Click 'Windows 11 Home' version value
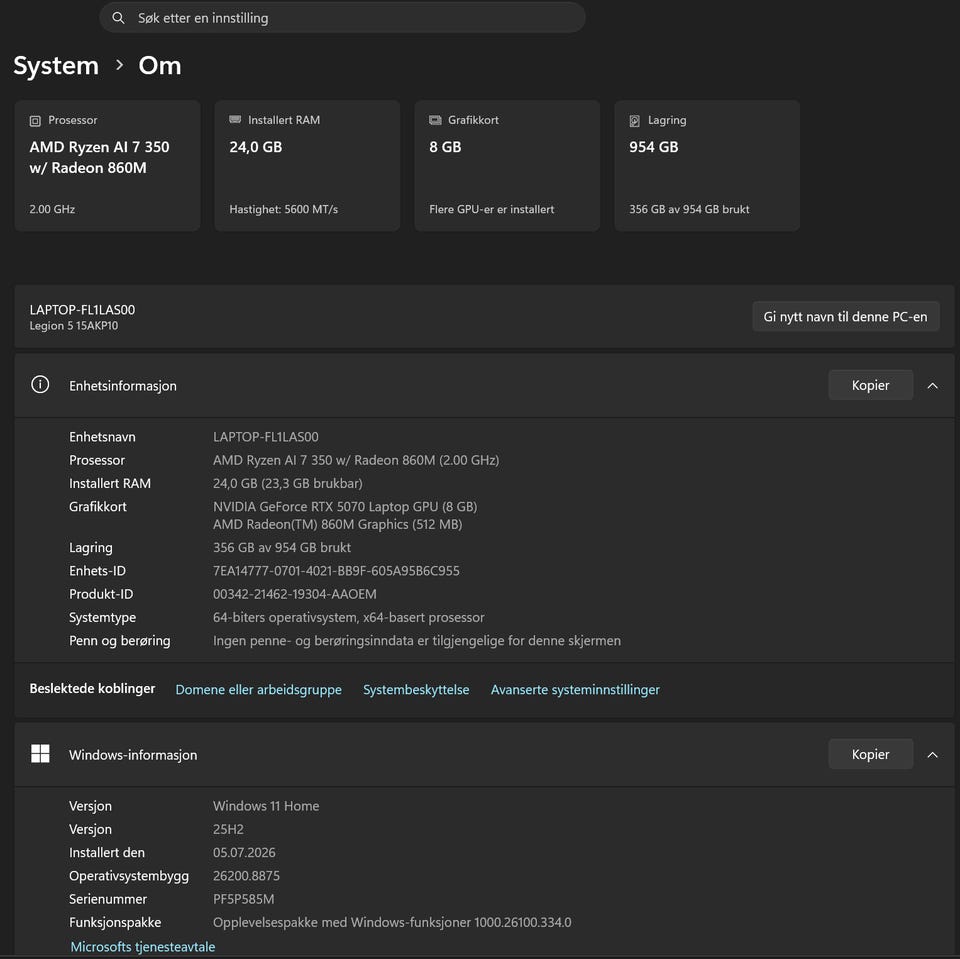960x959 pixels. tap(266, 806)
